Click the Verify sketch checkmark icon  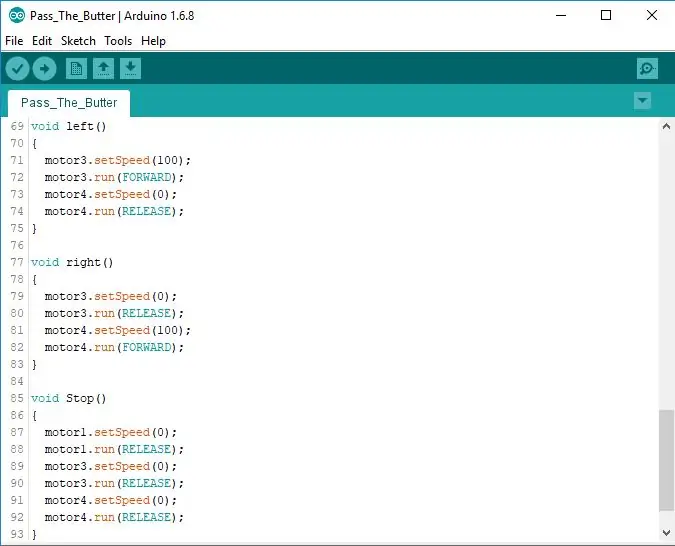pos(17,68)
